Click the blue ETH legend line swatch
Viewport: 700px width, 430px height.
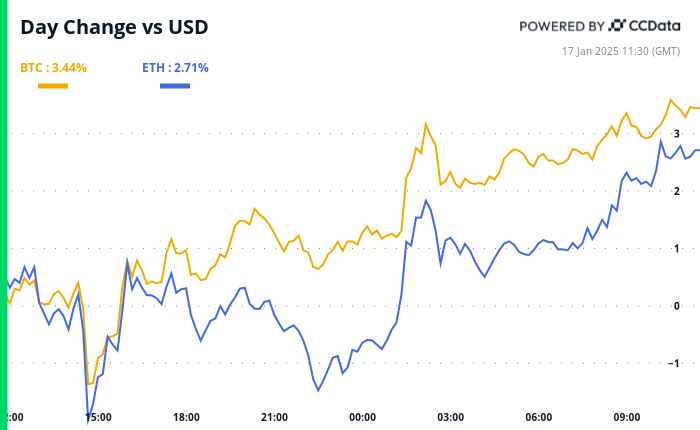pos(175,87)
